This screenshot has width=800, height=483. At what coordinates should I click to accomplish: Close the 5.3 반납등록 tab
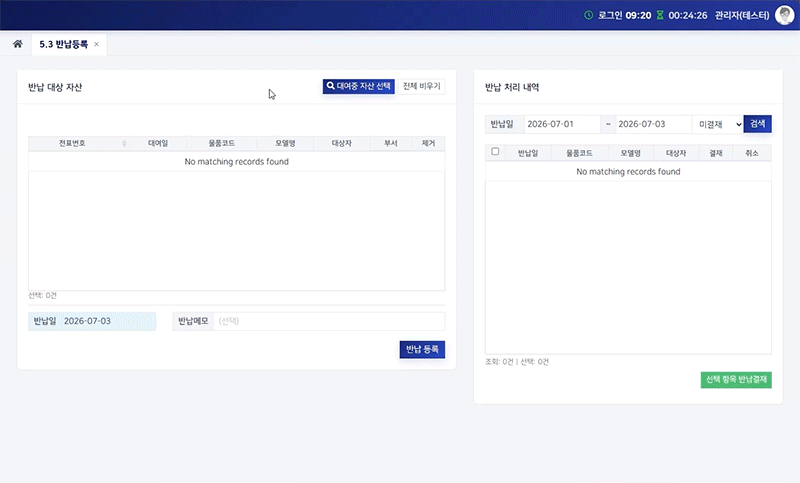pos(96,44)
